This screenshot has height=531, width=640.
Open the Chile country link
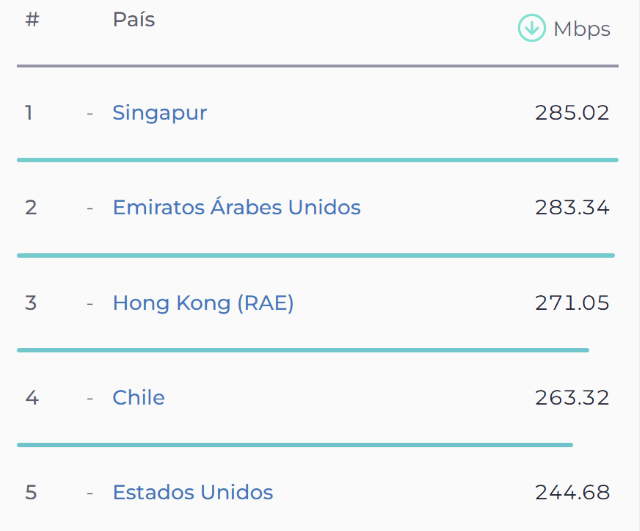pos(138,397)
